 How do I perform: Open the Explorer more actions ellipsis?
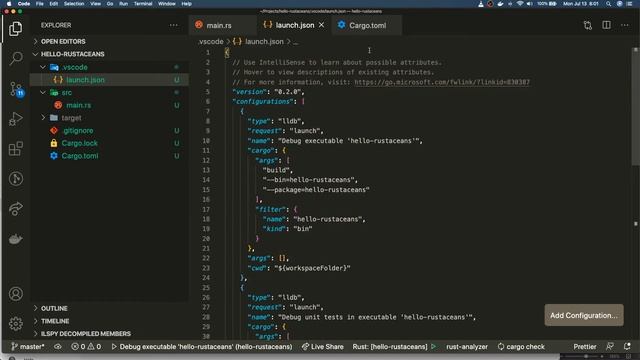pyautogui.click(x=173, y=25)
